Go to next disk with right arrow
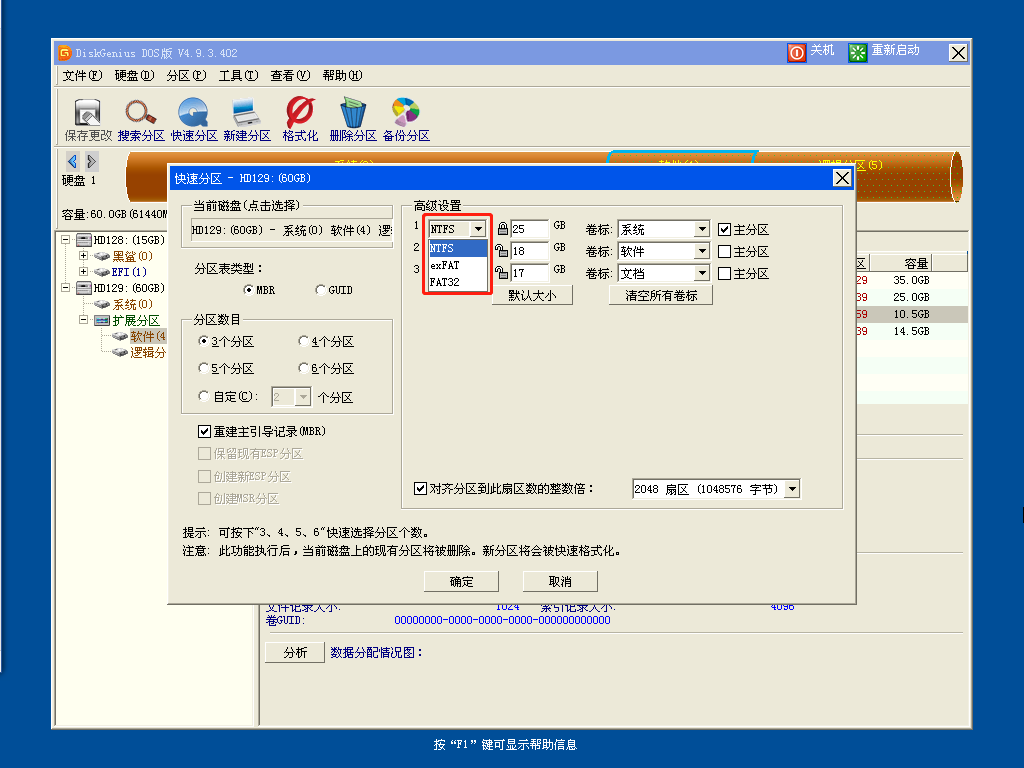This screenshot has width=1024, height=768. (91, 161)
